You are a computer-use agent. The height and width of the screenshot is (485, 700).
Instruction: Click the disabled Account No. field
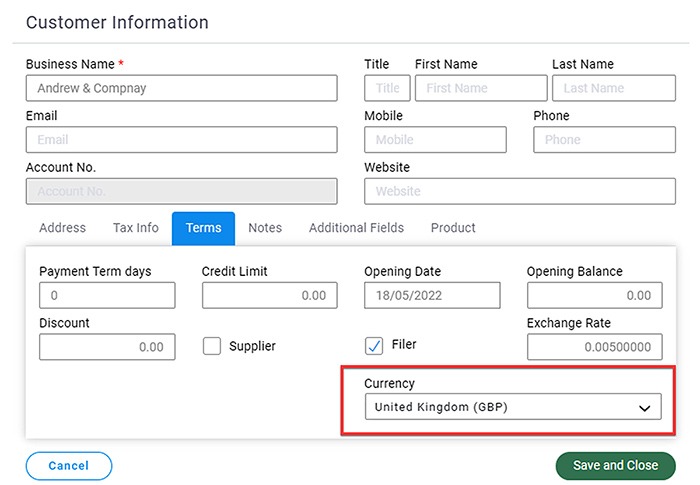[181, 191]
